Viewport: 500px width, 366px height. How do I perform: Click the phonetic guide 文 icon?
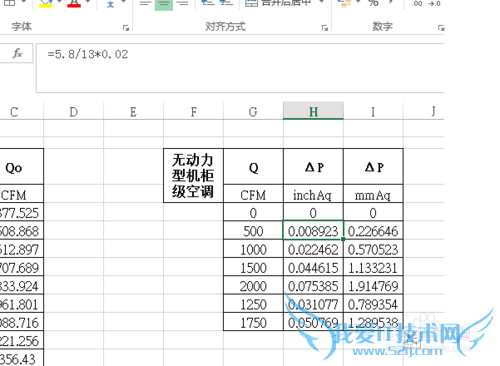click(x=110, y=4)
